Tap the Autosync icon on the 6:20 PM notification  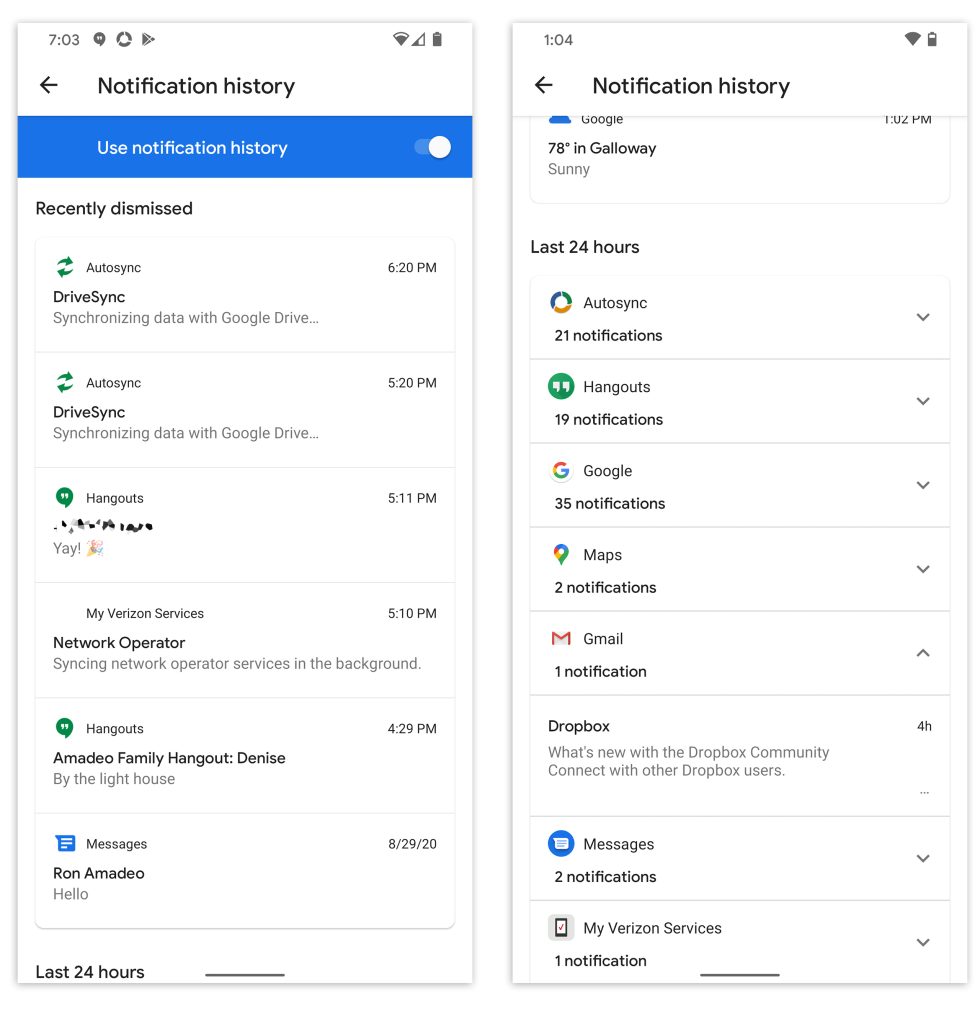(x=65, y=267)
